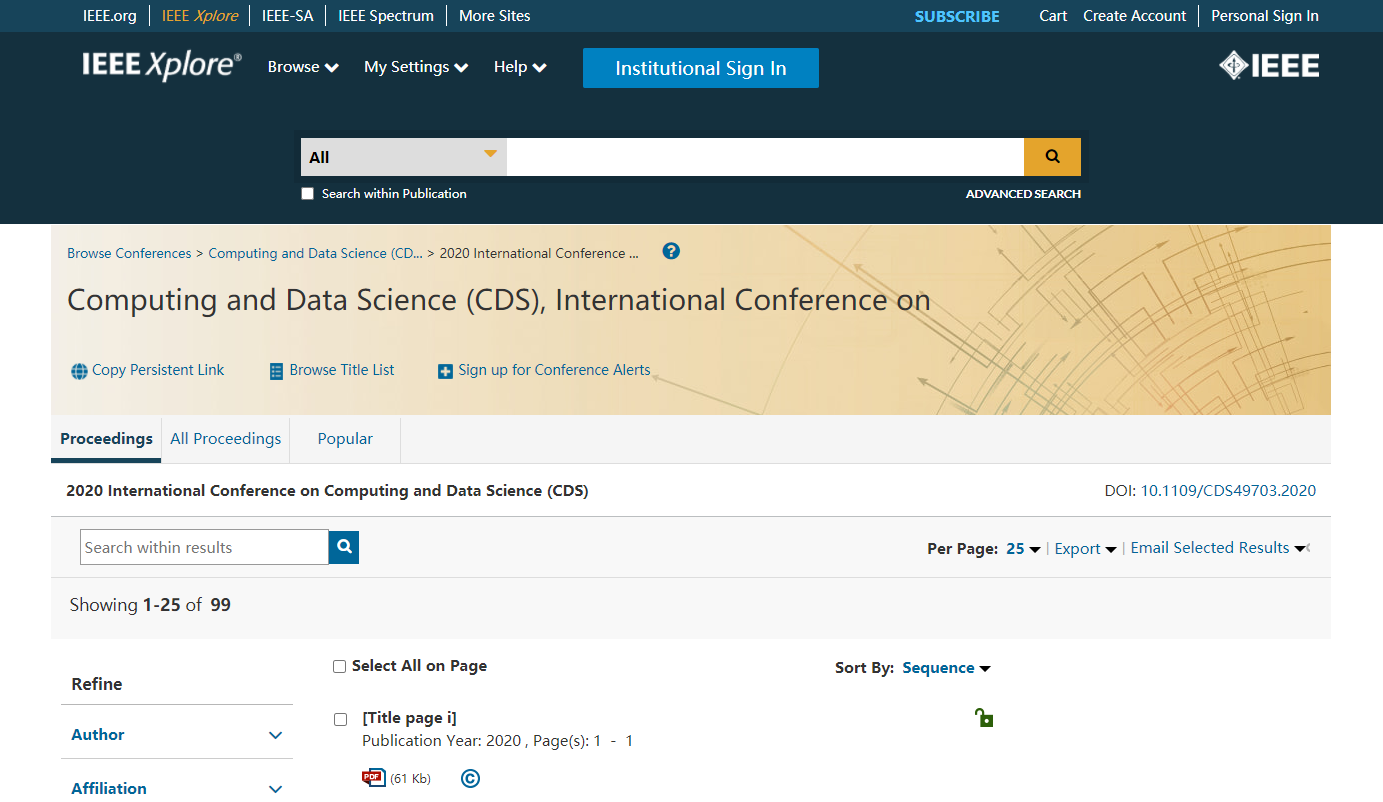Viewport: 1383px width, 802px height.
Task: Open the Sort By Sequence dropdown
Action: pyautogui.click(x=946, y=668)
